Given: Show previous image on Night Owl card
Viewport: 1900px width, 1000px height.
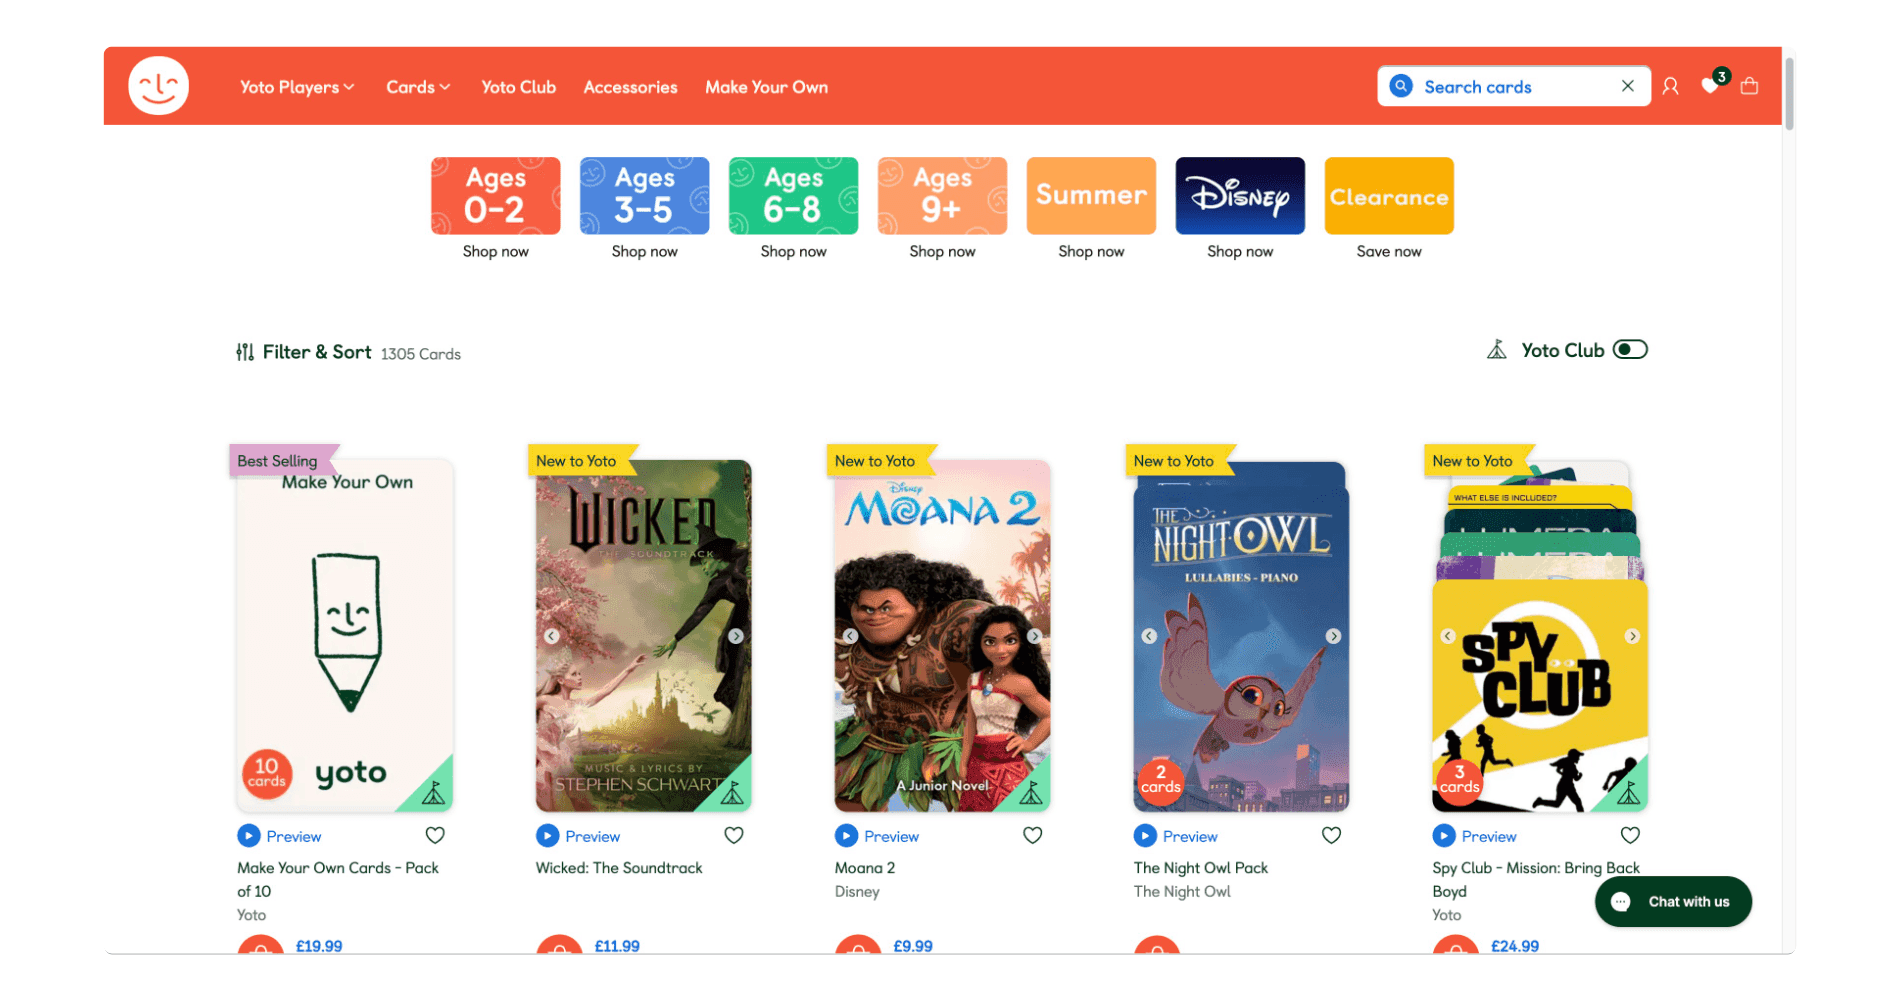Looking at the screenshot, I should [1149, 636].
